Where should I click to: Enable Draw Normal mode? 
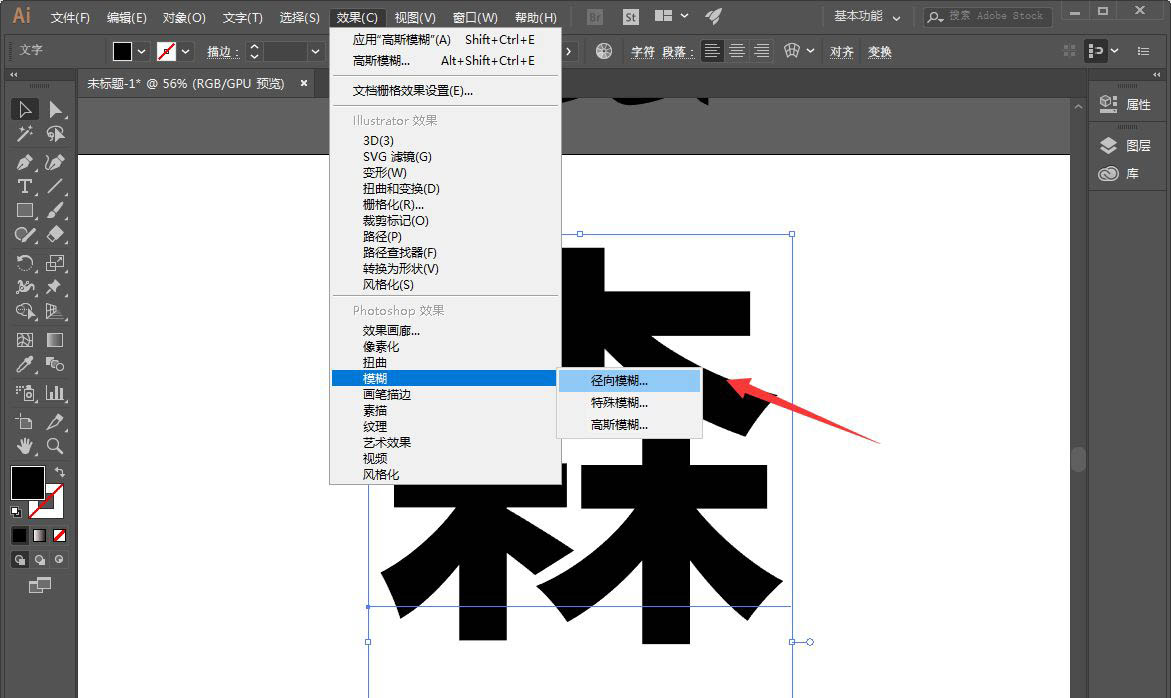point(20,559)
